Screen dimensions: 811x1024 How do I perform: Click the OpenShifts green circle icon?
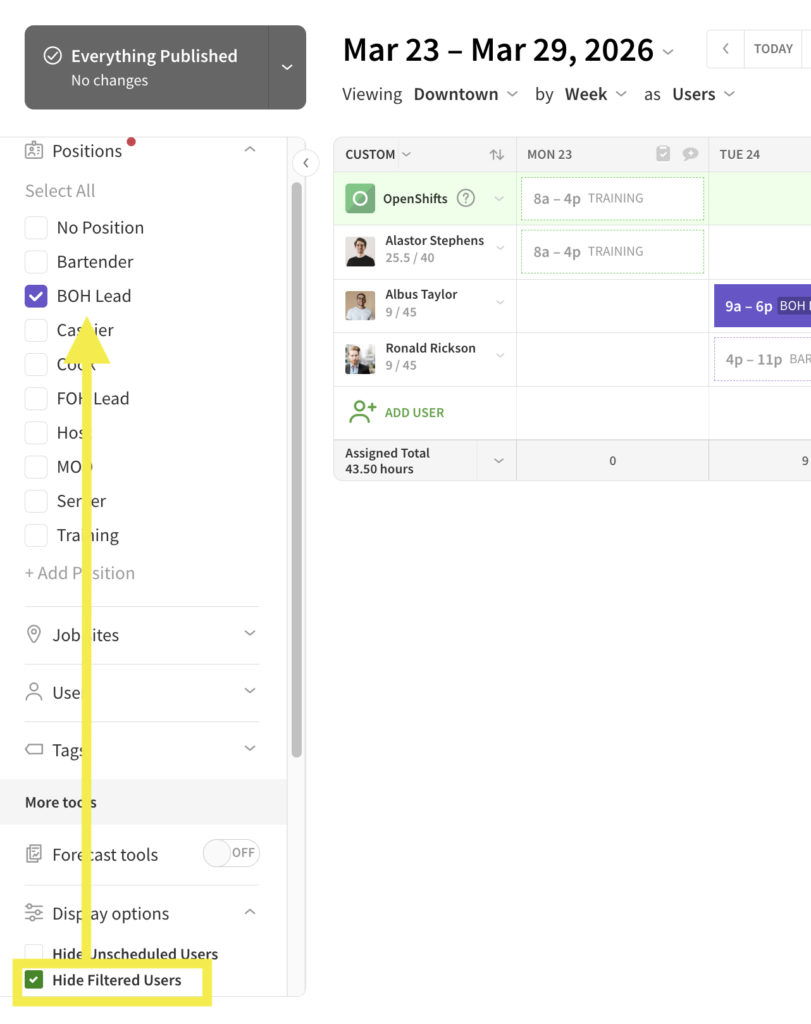360,198
